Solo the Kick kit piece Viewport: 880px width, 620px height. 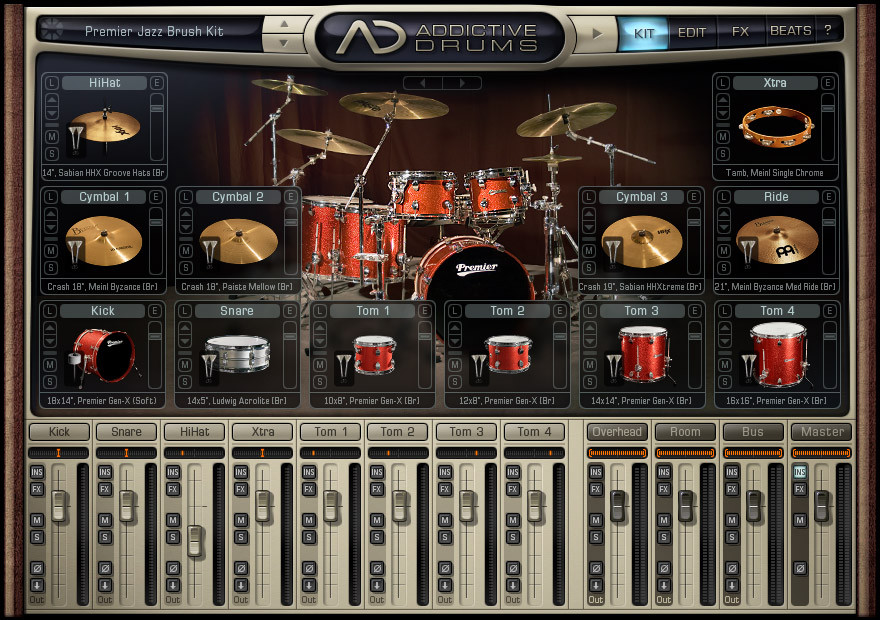click(48, 381)
